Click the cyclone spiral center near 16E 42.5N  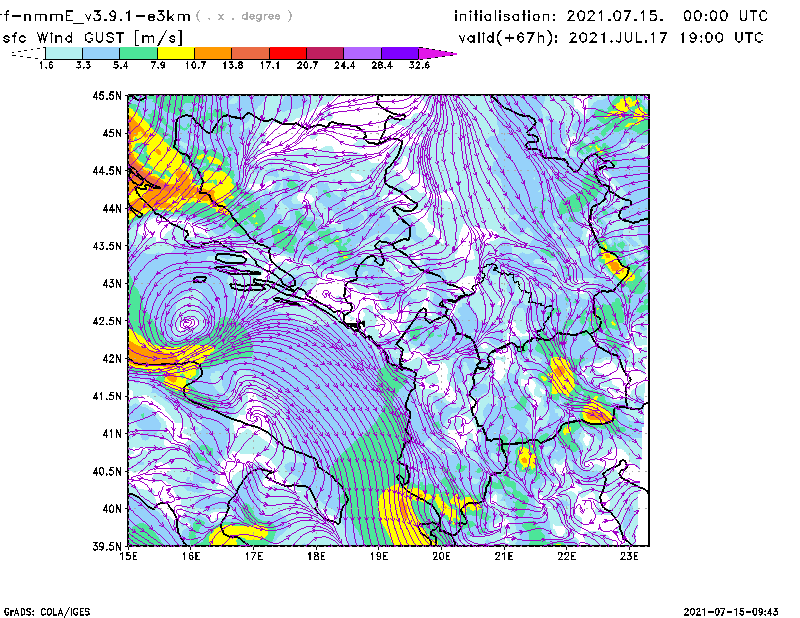tap(188, 323)
